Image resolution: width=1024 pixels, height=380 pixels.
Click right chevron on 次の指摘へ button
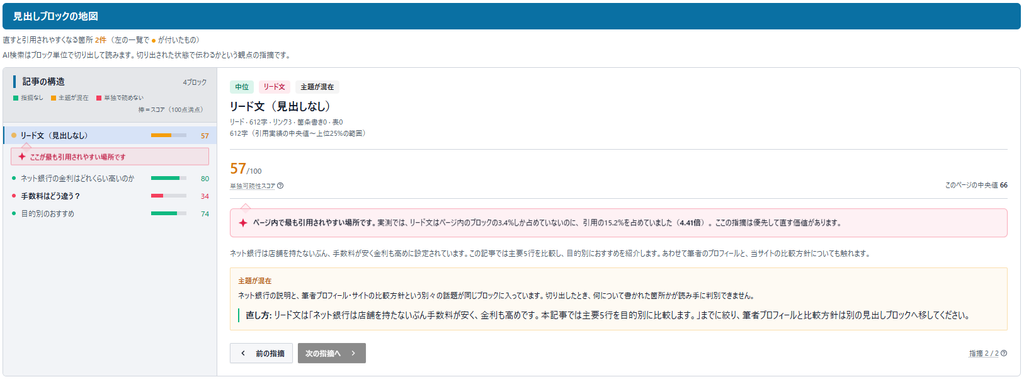point(353,353)
